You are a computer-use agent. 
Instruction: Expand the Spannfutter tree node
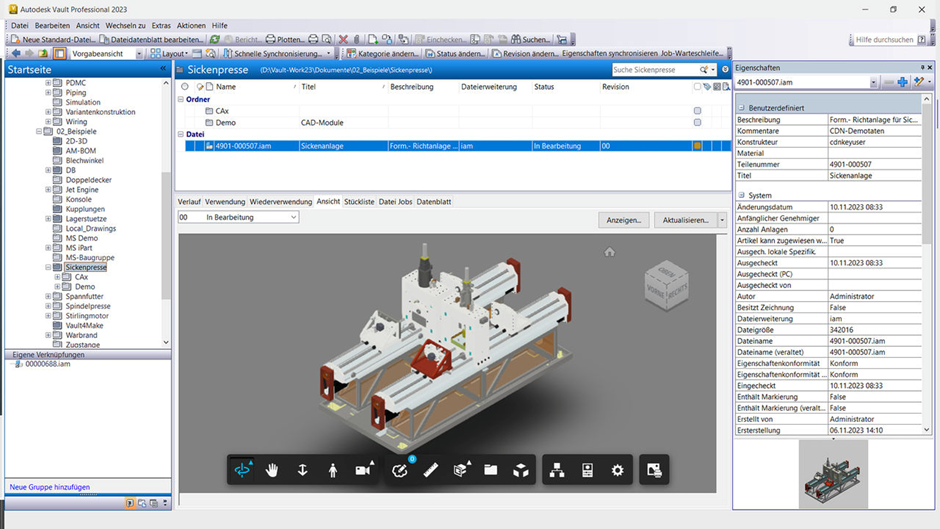(x=48, y=297)
